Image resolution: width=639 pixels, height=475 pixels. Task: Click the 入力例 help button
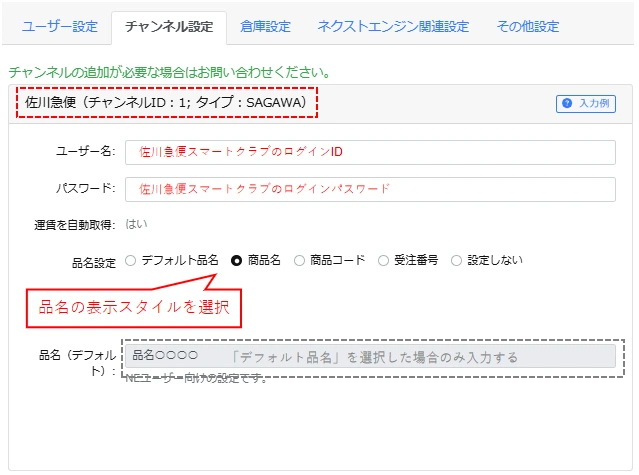[x=586, y=103]
